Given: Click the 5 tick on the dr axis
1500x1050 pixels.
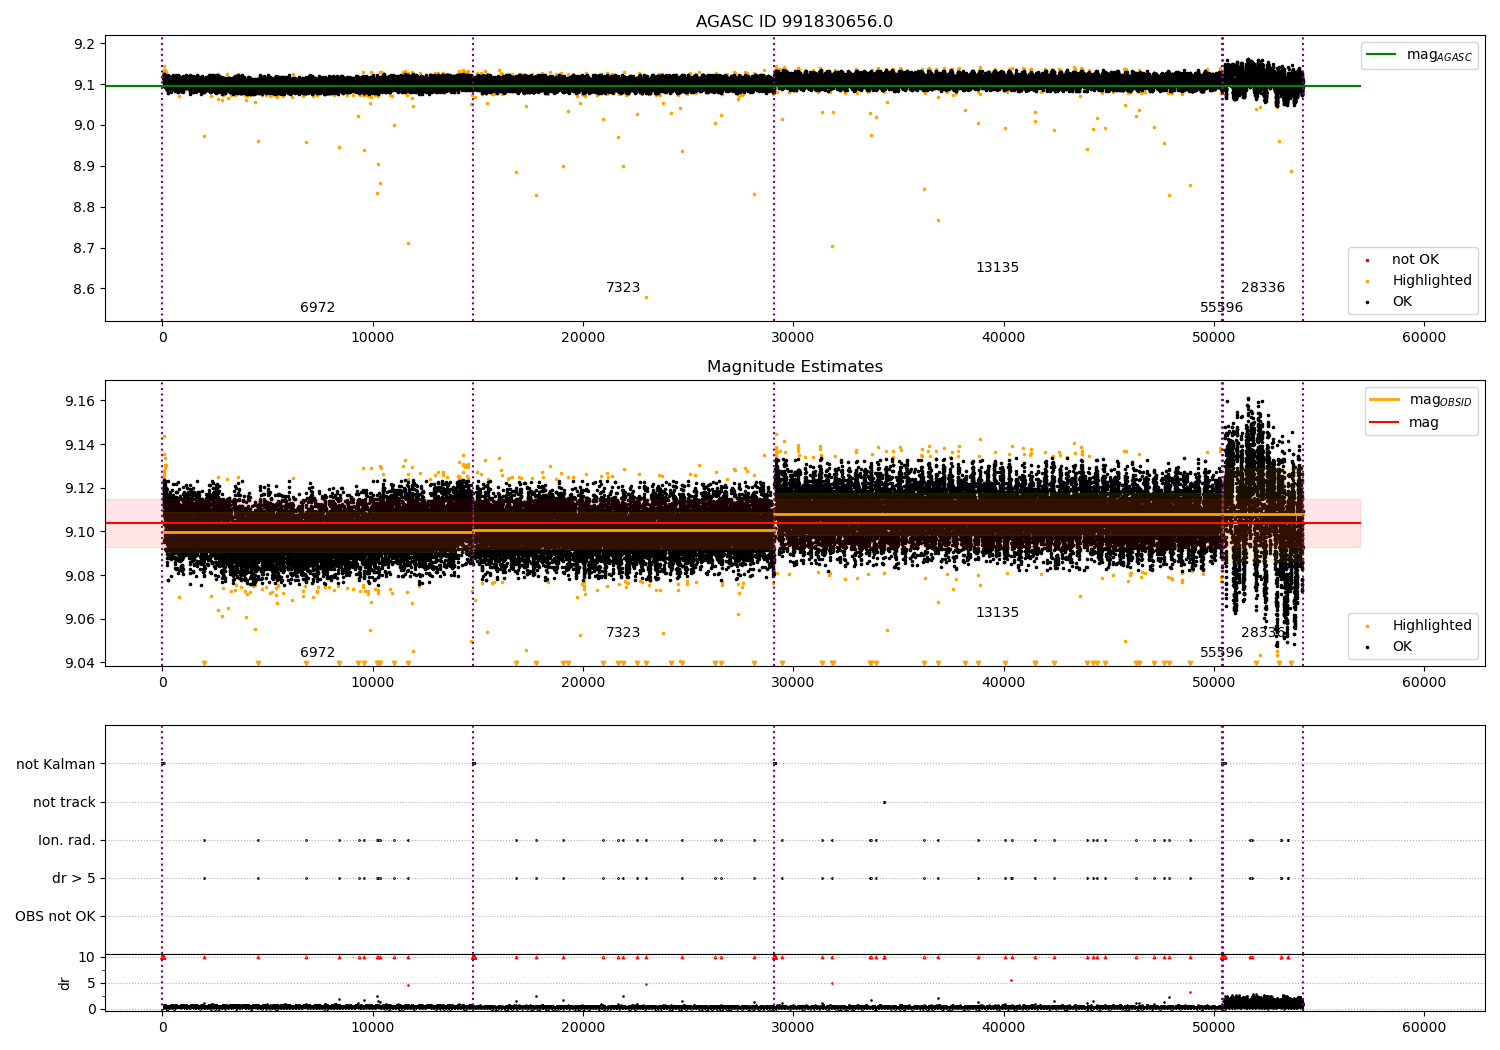Looking at the screenshot, I should point(92,984).
